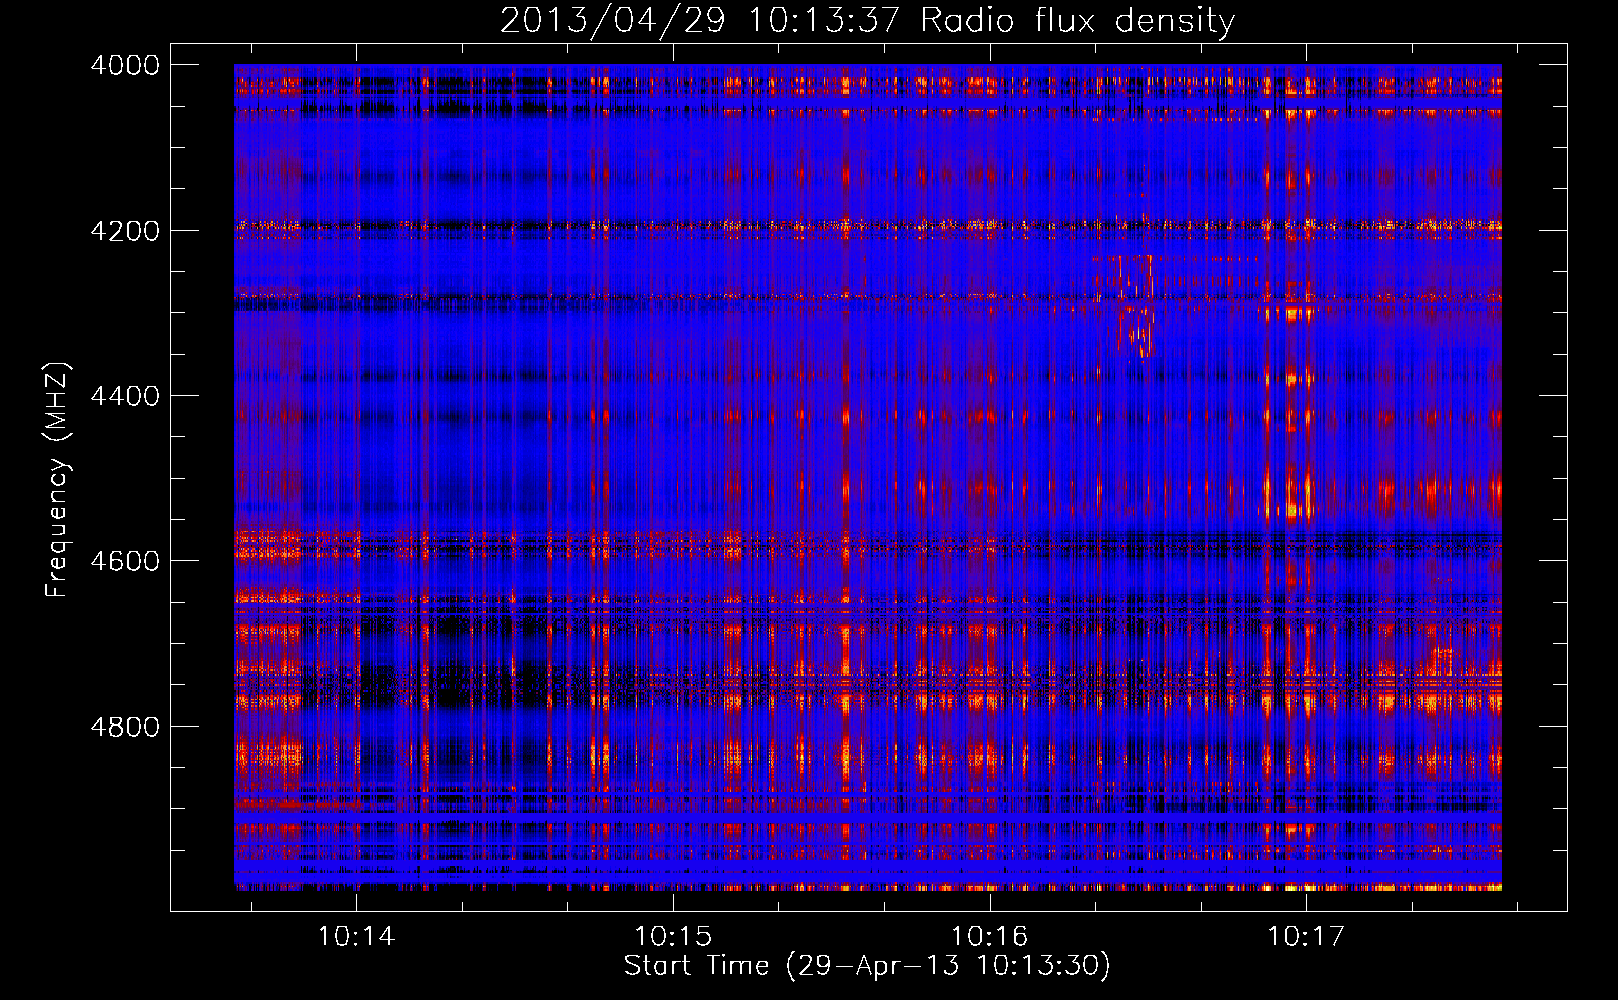The height and width of the screenshot is (1000, 1618).
Task: Select the Frequency (MHZ) y-axis label
Action: click(x=57, y=479)
